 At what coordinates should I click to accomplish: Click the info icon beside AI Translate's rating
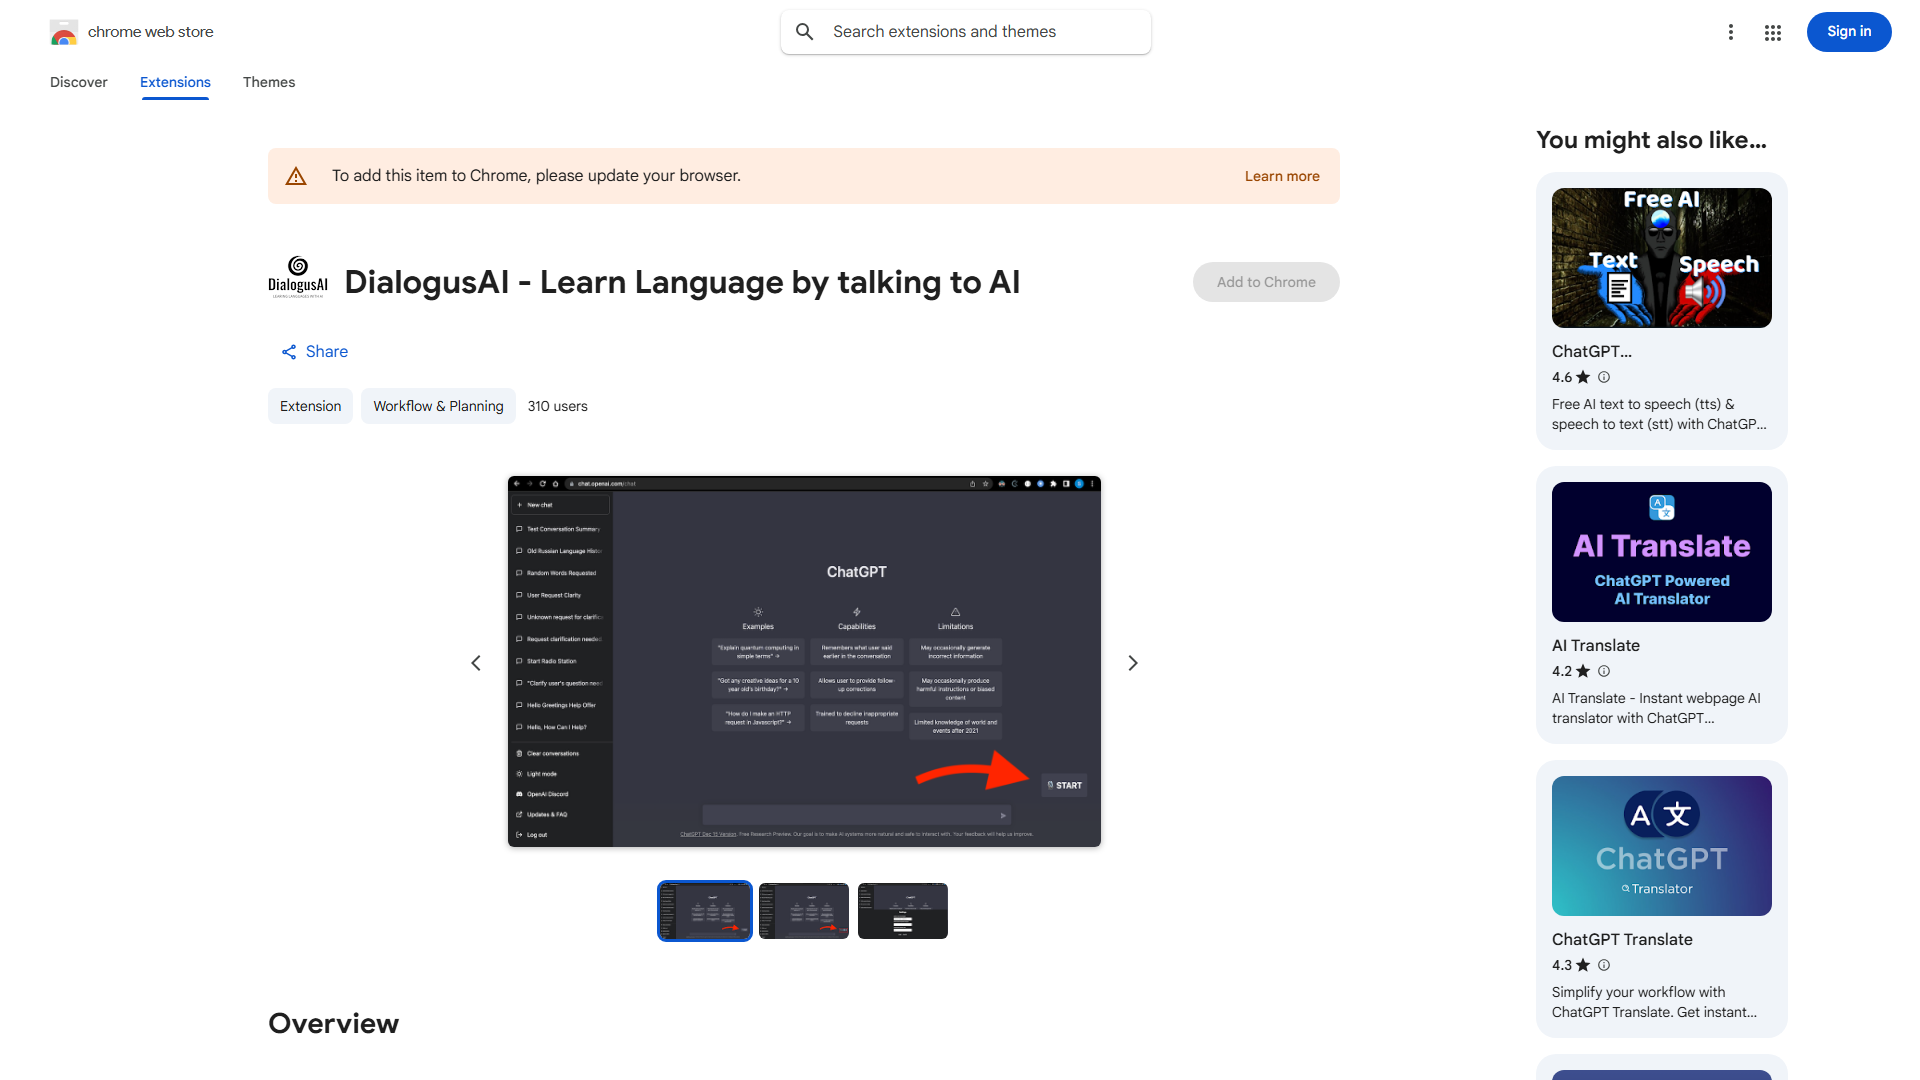point(1604,671)
